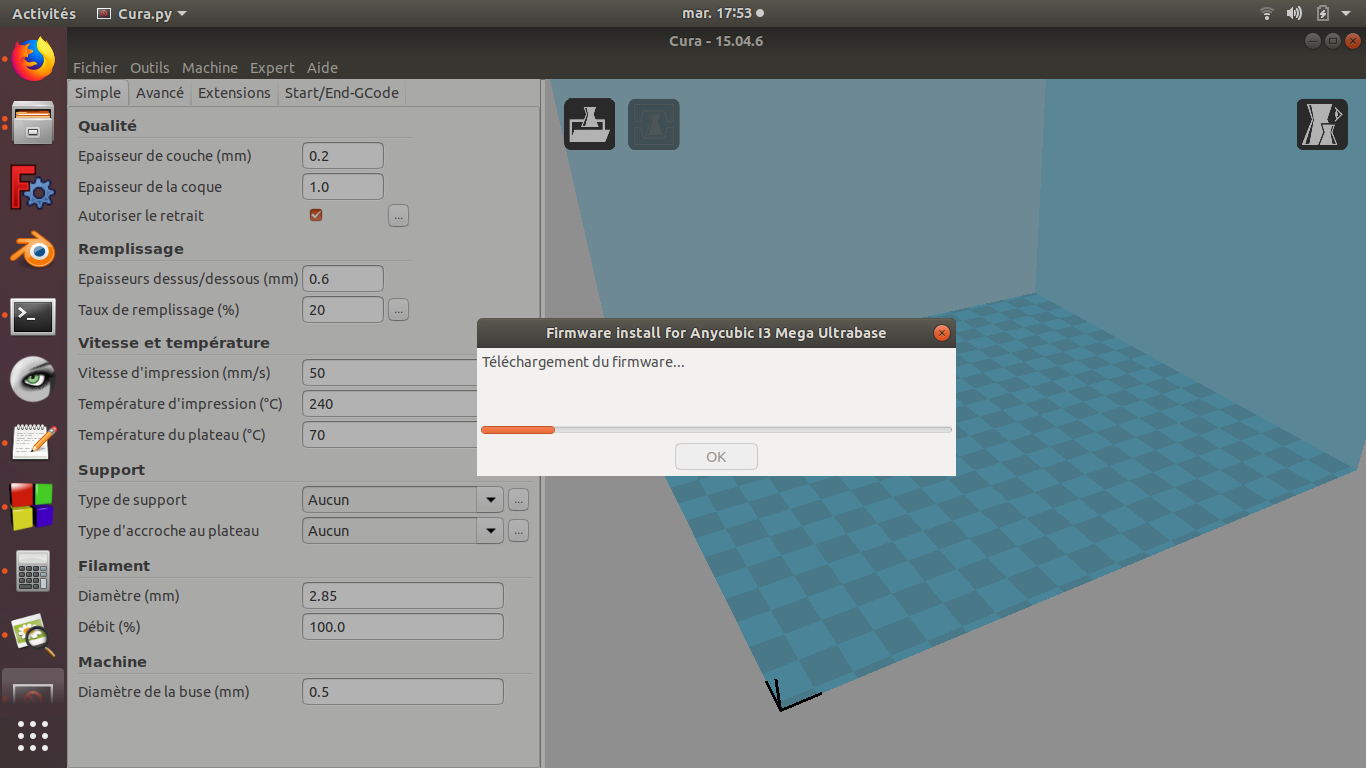Open the Aide menu
Image resolution: width=1366 pixels, height=768 pixels.
(x=322, y=68)
